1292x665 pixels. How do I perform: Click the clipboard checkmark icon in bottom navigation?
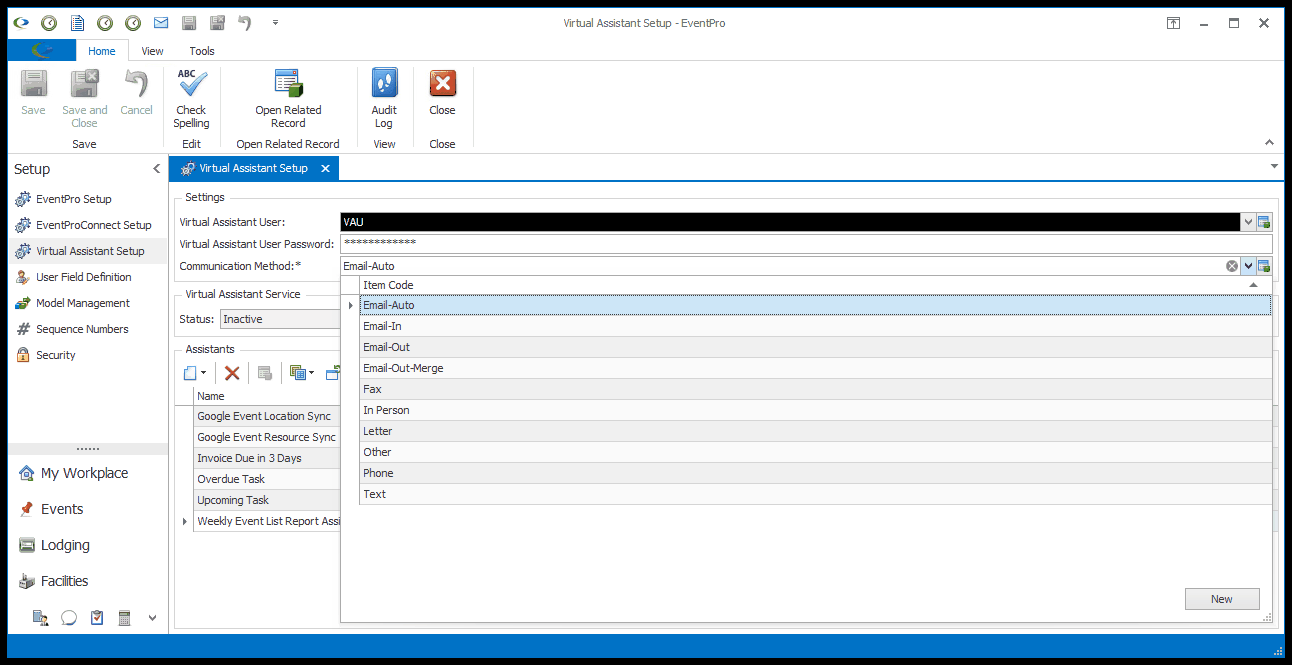97,617
